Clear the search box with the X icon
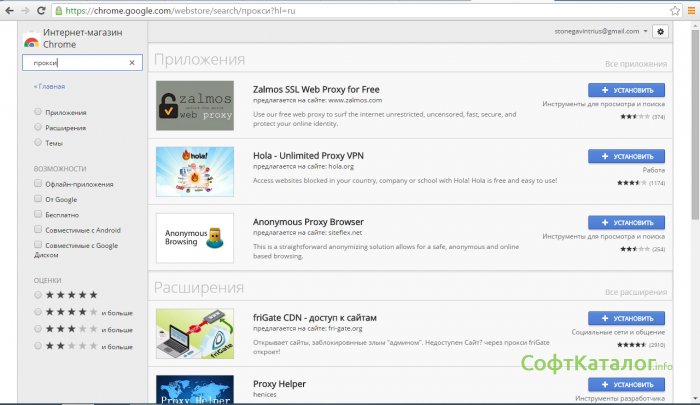Screen dimensions: 700x405 (132, 62)
